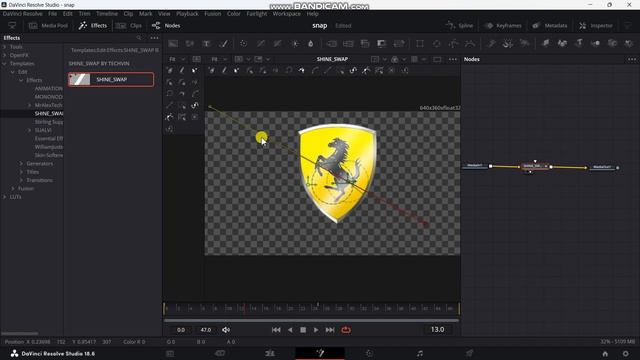Add a Merge tool
The width and height of the screenshot is (640, 360).
(x=331, y=43)
